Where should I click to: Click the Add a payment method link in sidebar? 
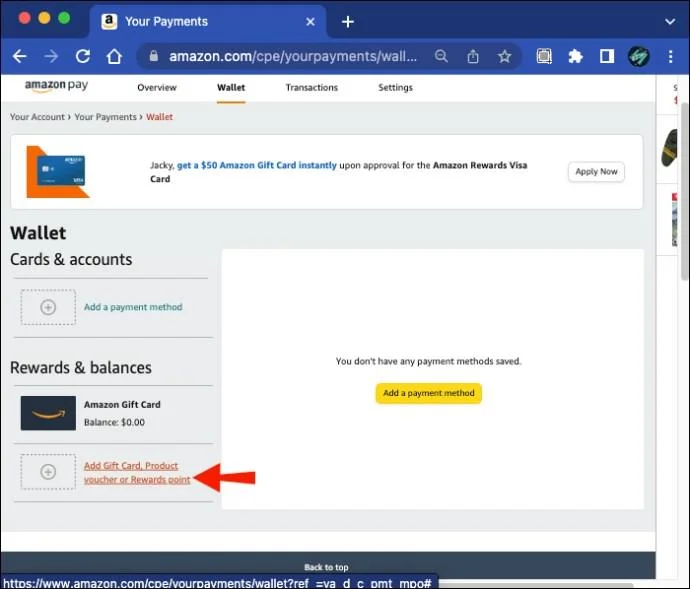click(133, 307)
